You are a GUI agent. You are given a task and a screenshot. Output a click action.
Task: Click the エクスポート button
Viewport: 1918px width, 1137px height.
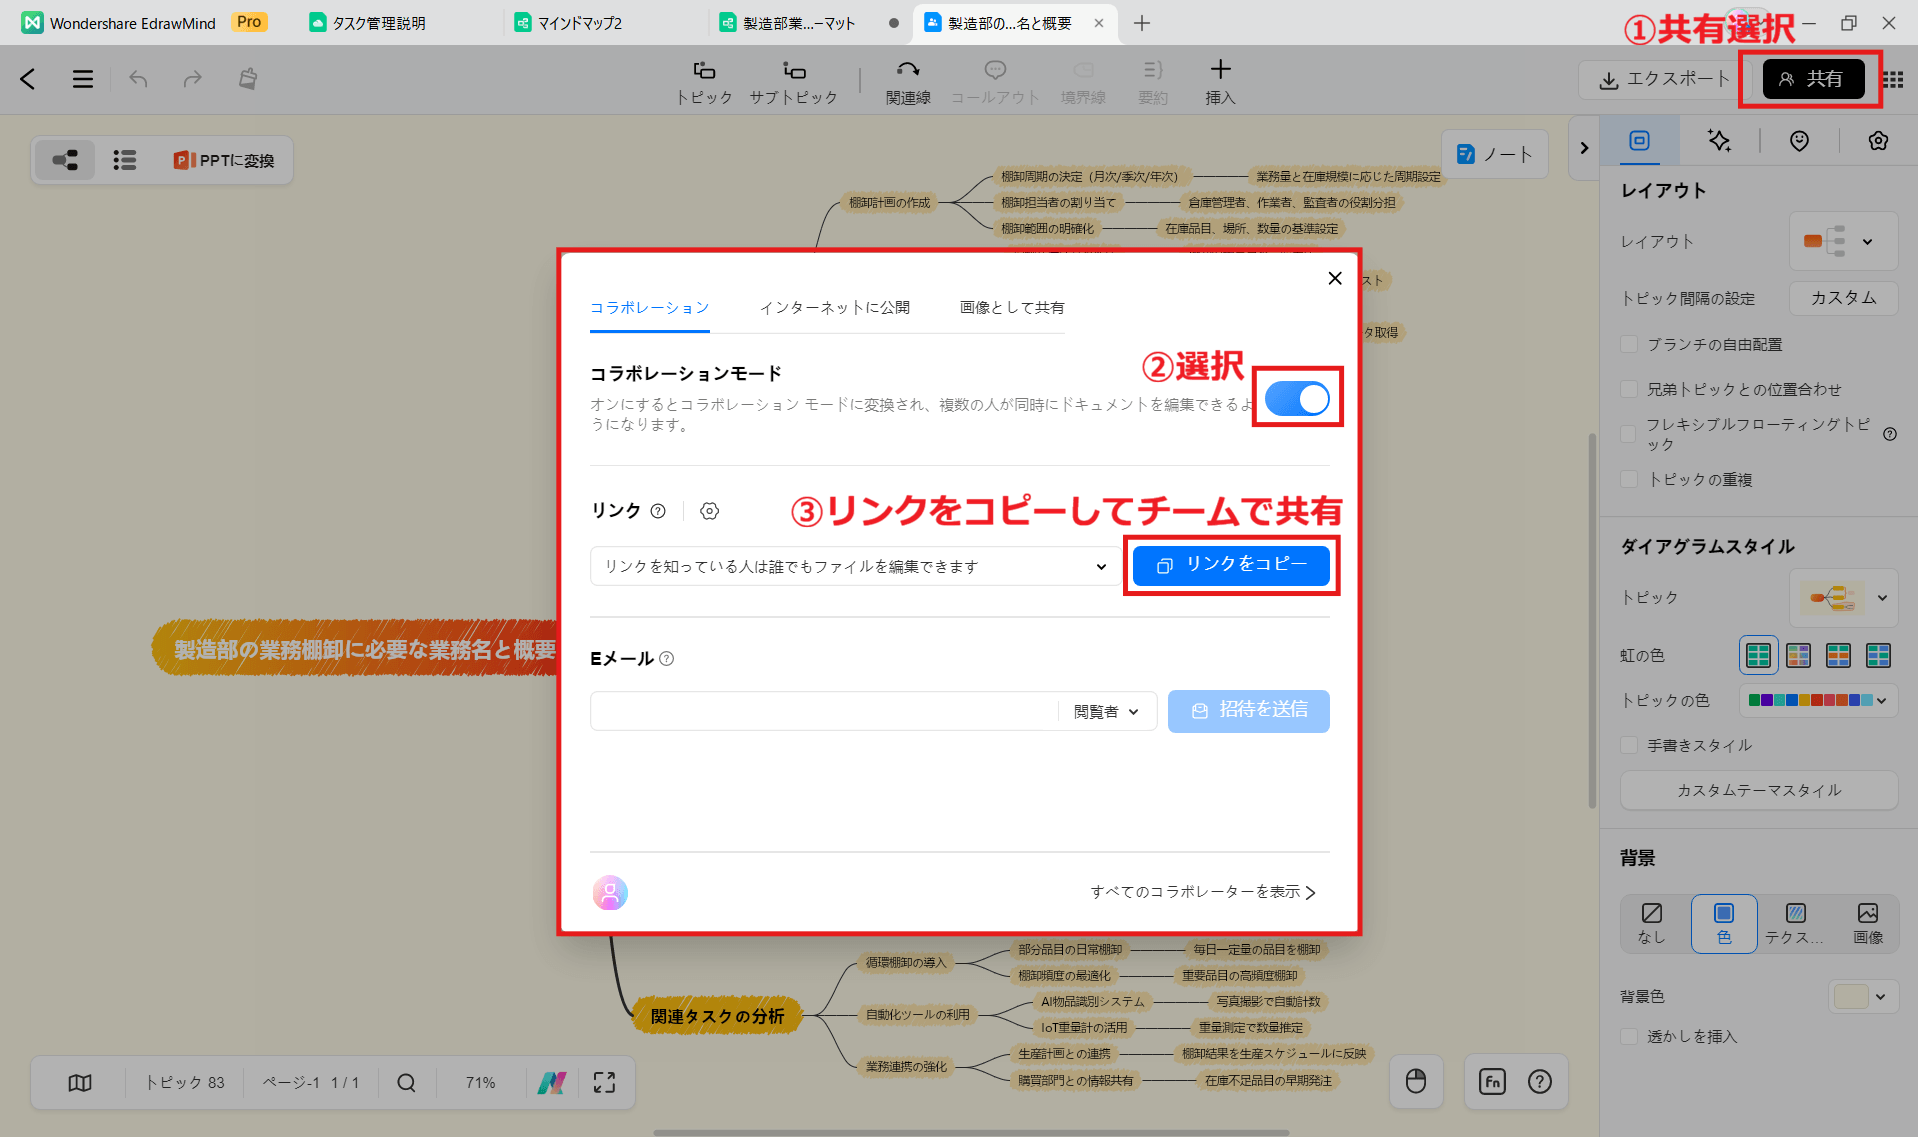1664,79
